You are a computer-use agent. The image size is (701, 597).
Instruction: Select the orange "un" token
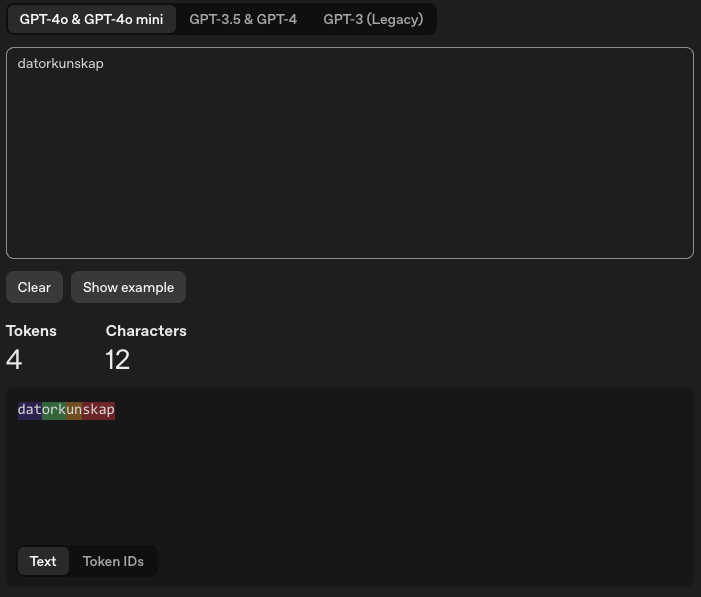74,410
